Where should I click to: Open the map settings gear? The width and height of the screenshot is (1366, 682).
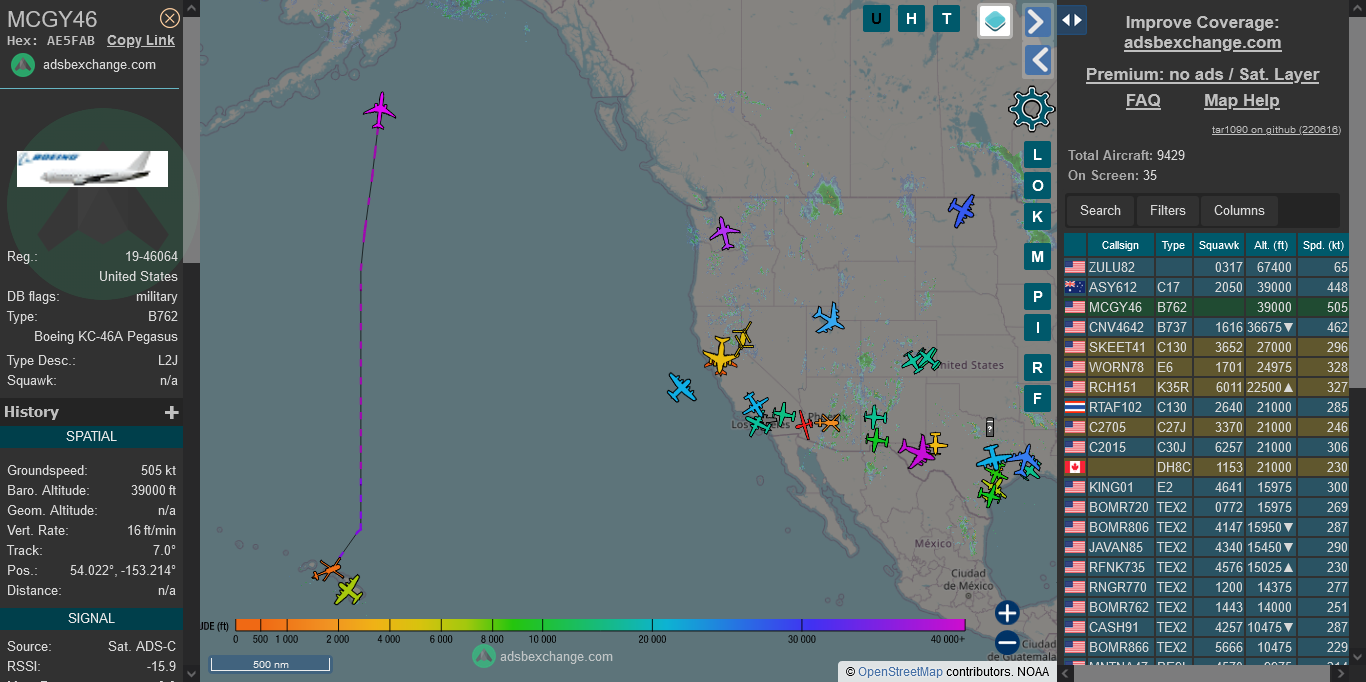[1032, 109]
